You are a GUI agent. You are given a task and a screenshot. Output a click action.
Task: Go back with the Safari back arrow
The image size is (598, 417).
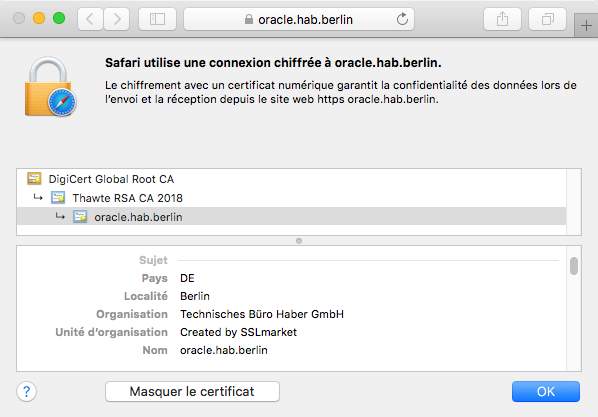(x=90, y=19)
